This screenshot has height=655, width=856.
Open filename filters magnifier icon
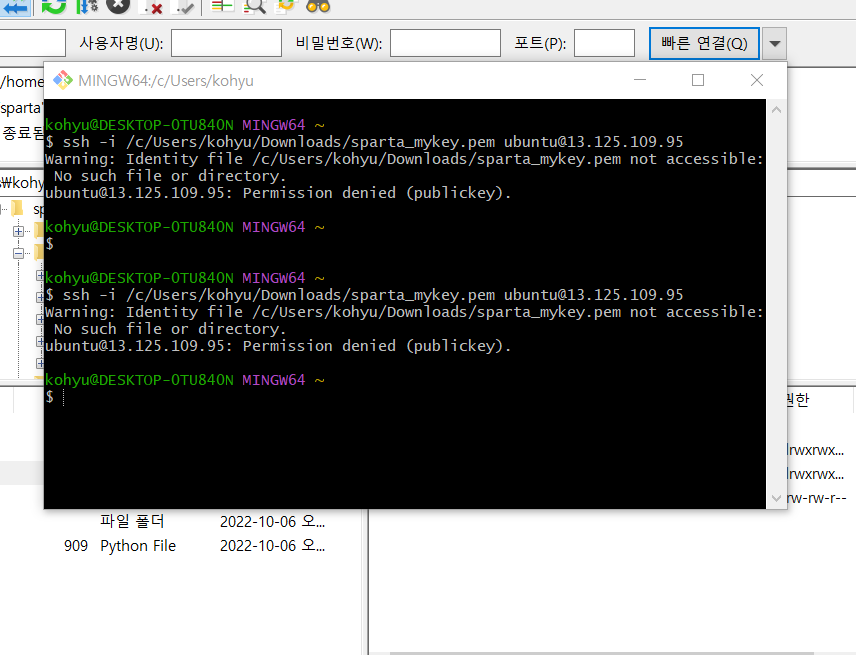tap(254, 7)
